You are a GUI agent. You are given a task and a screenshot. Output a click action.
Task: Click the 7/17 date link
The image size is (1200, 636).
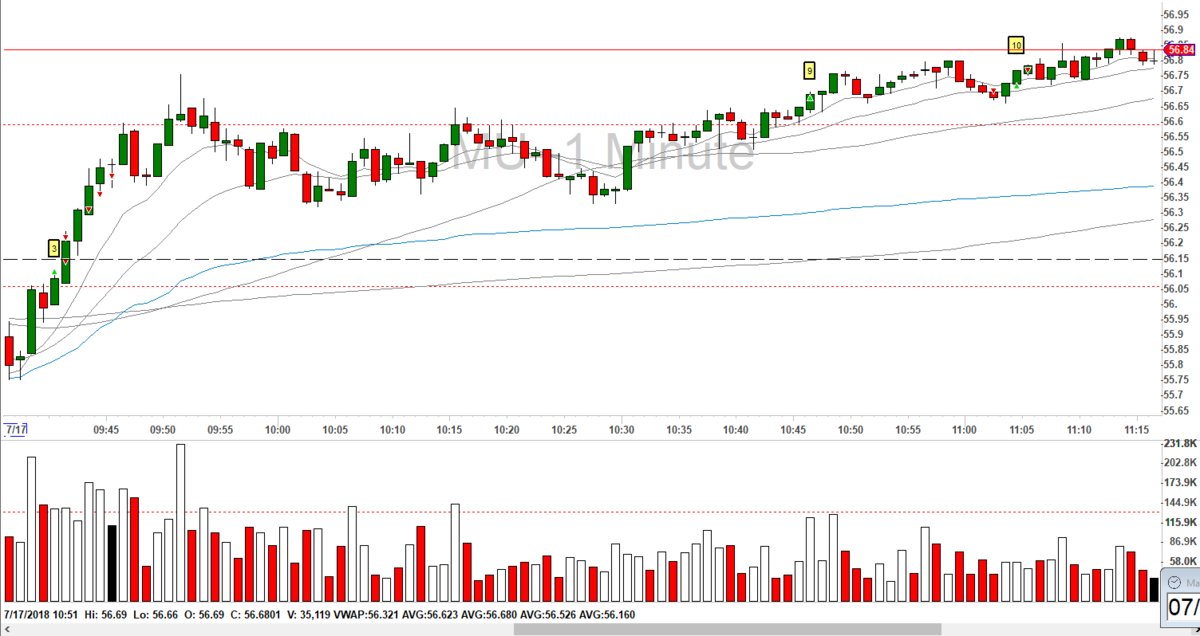click(x=14, y=429)
